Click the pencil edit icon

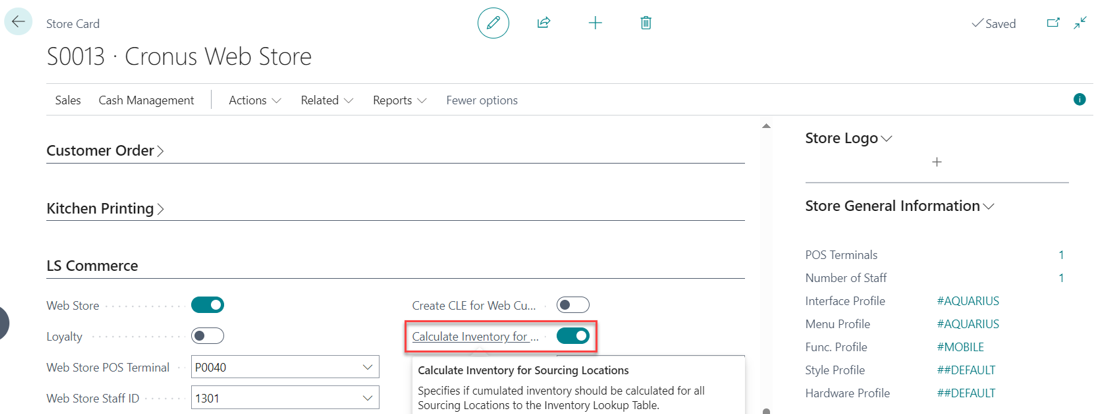click(493, 22)
